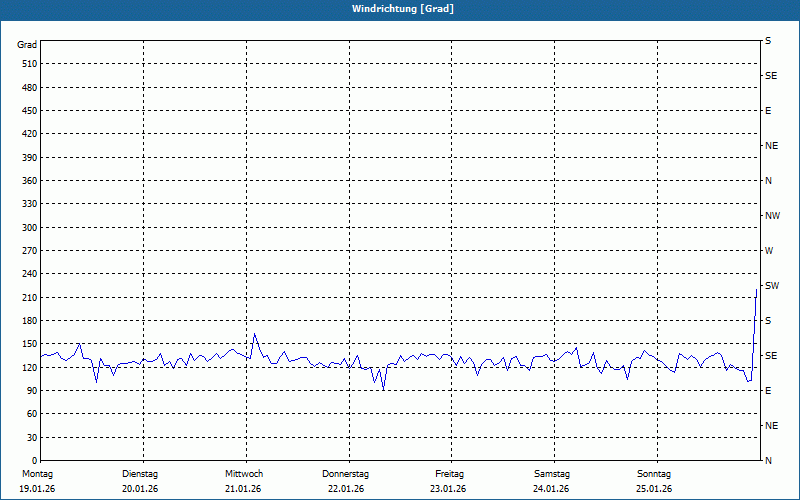Image resolution: width=800 pixels, height=500 pixels.
Task: Select the NW compass label
Action: tap(772, 216)
